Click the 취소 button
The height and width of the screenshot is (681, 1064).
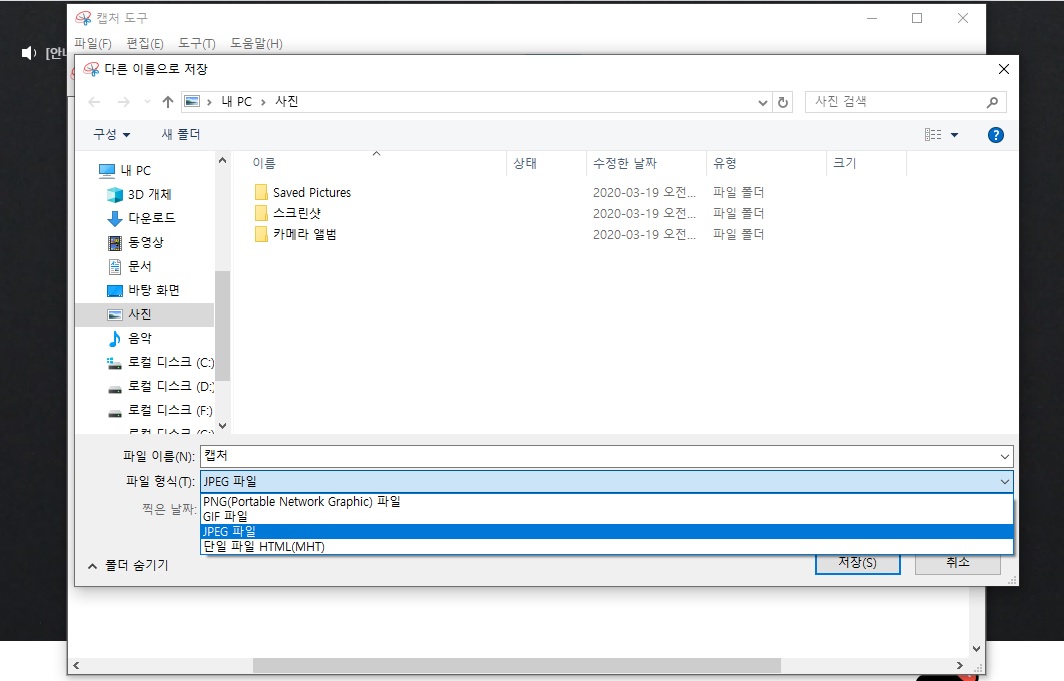click(x=957, y=563)
